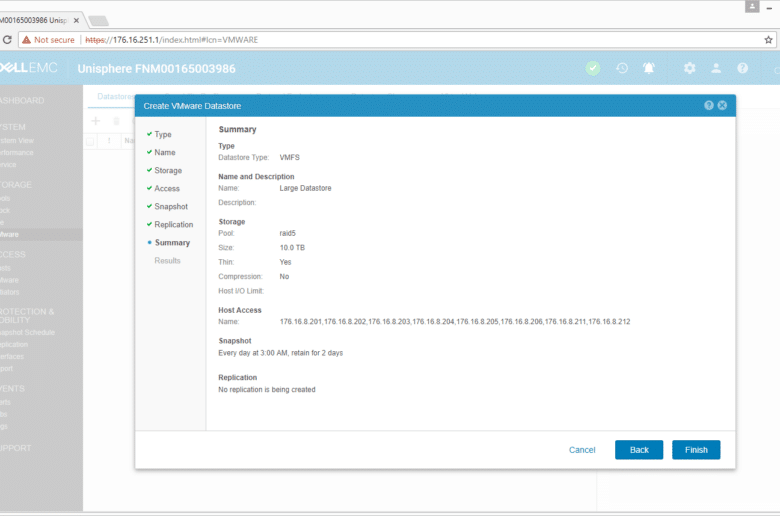Click the green system status check icon
Screen dimensions: 780x516
[592, 68]
